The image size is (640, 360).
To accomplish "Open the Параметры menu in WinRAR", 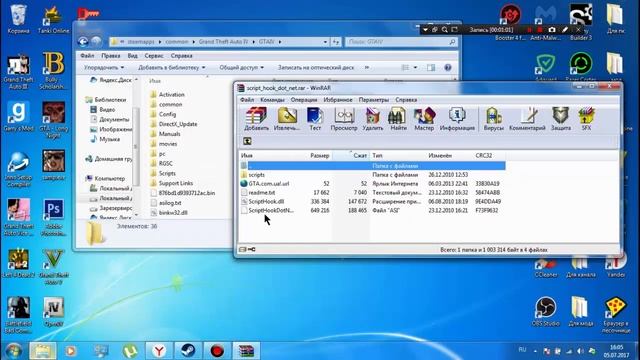I will [x=373, y=100].
